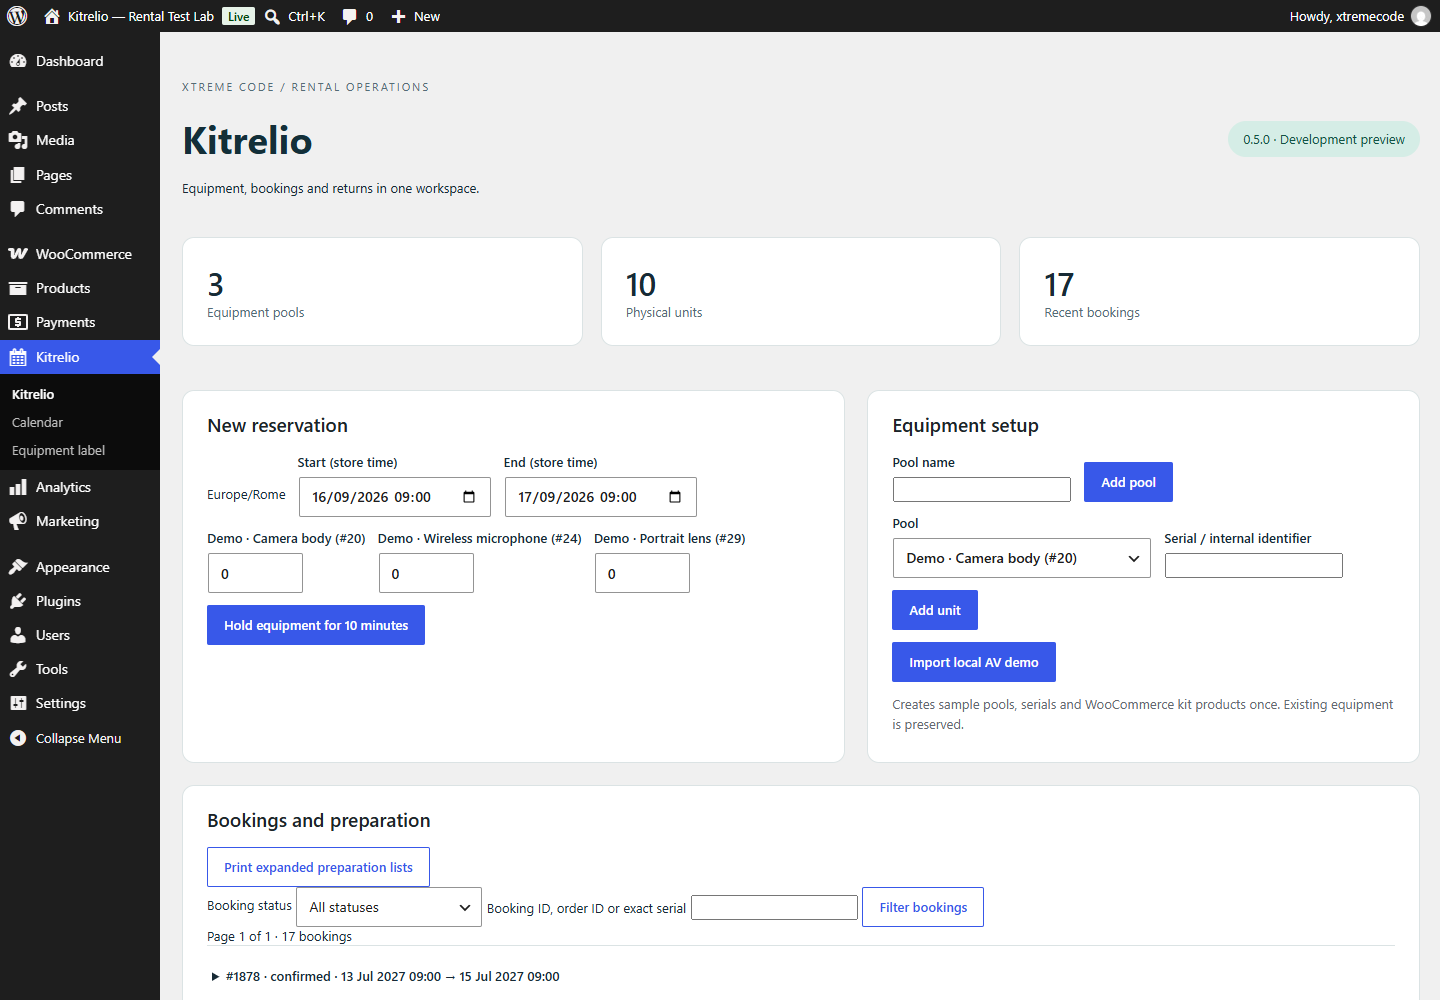Click the Dashboard gauge icon
Viewport: 1440px width, 1000px height.
click(x=18, y=61)
